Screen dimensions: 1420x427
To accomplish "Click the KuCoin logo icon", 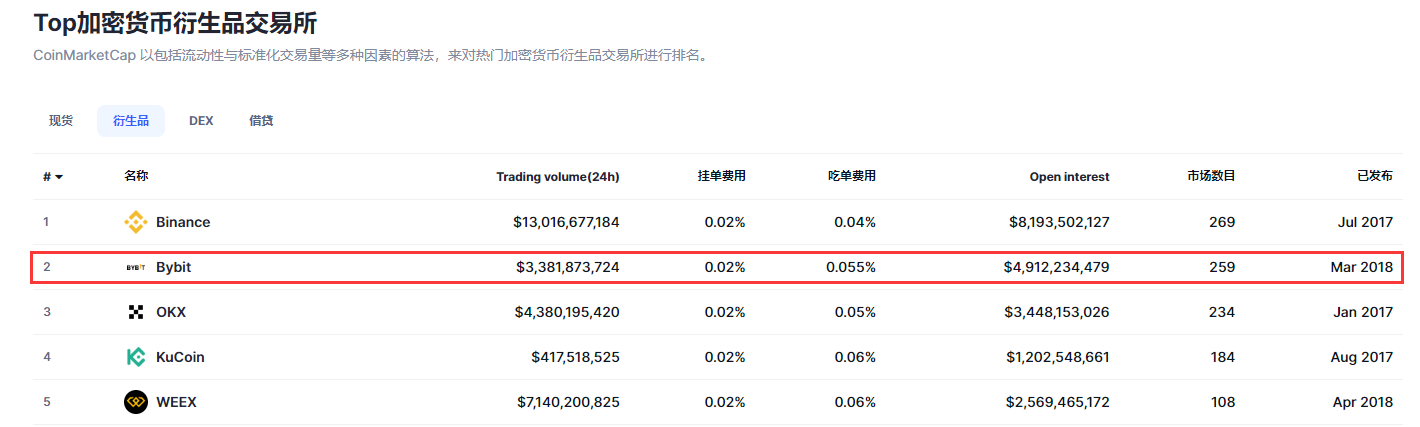I will point(135,357).
